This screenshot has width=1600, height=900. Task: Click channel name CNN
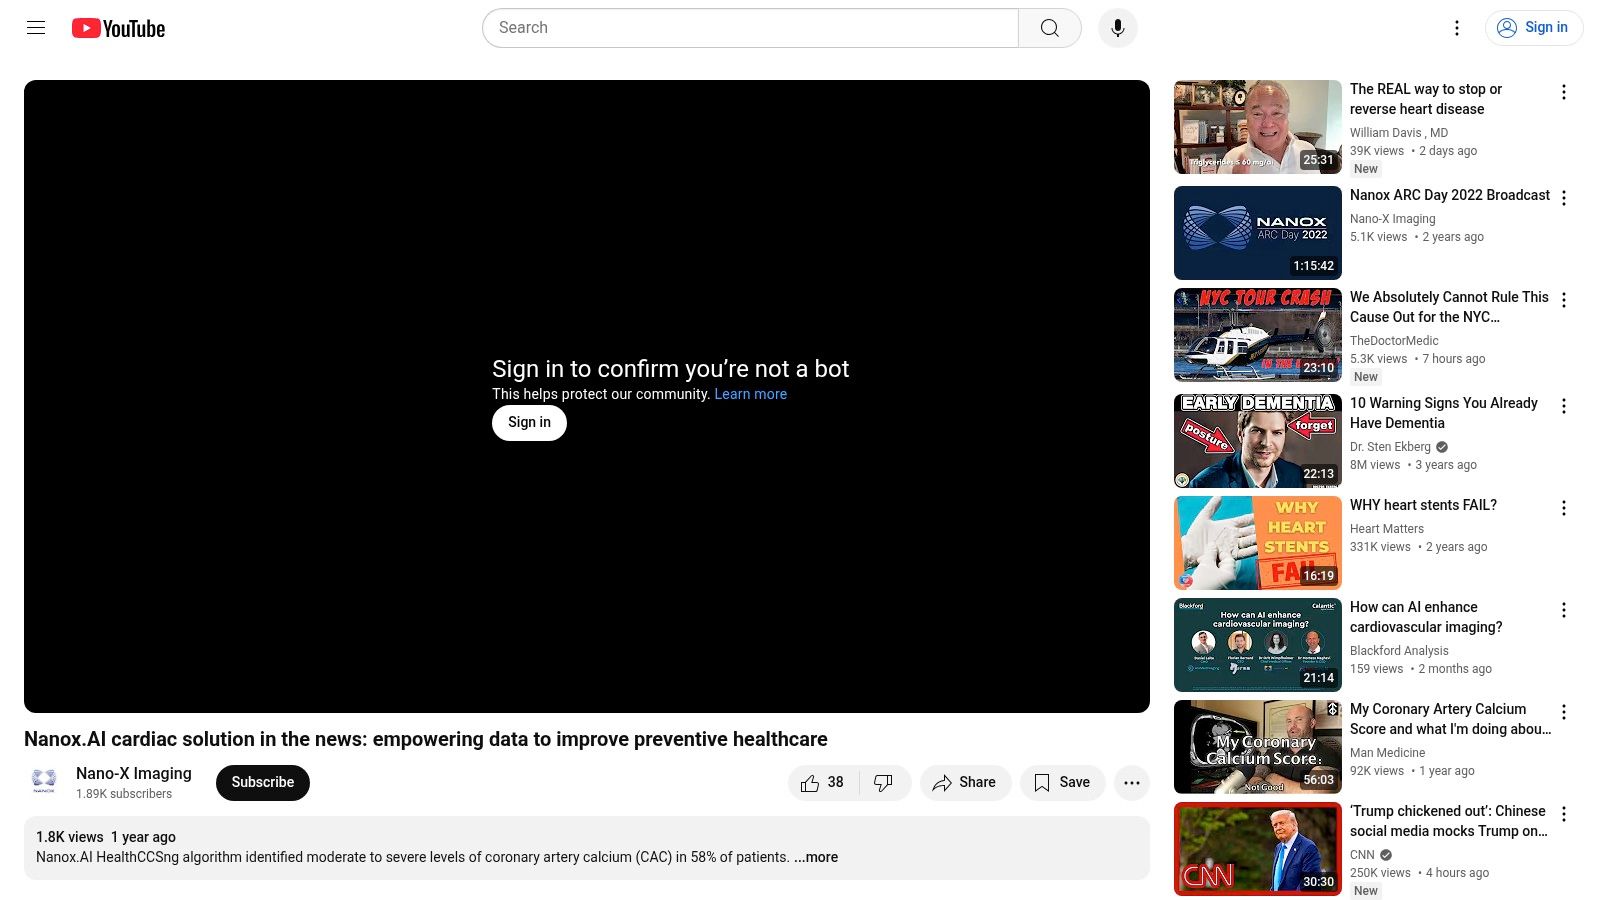(1362, 855)
